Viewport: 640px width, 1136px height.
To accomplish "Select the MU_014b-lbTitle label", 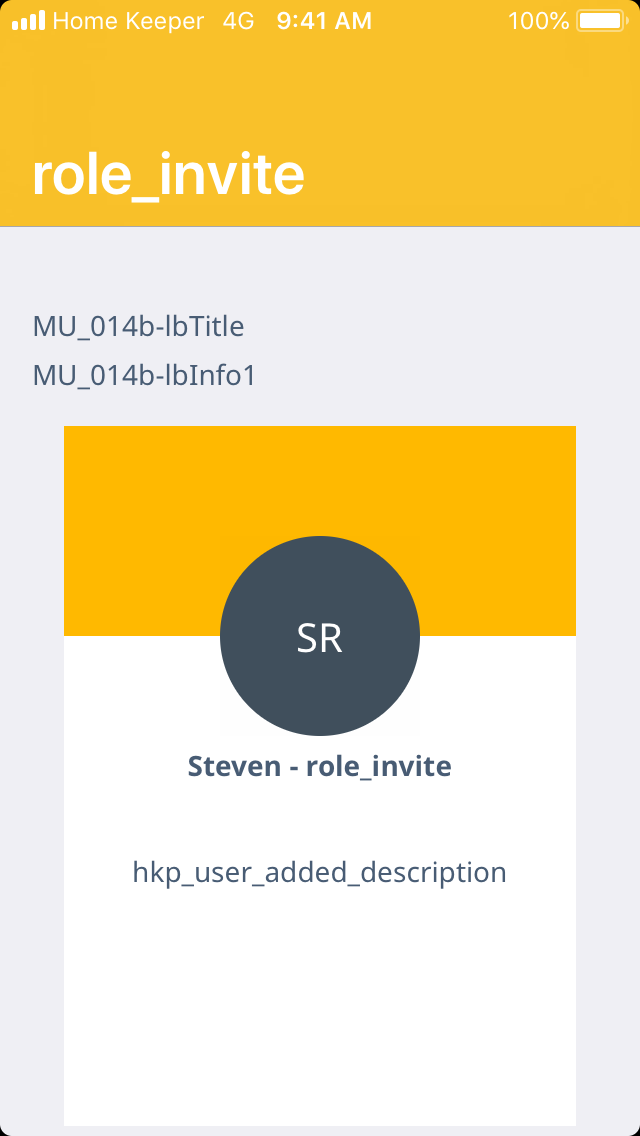I will 139,326.
